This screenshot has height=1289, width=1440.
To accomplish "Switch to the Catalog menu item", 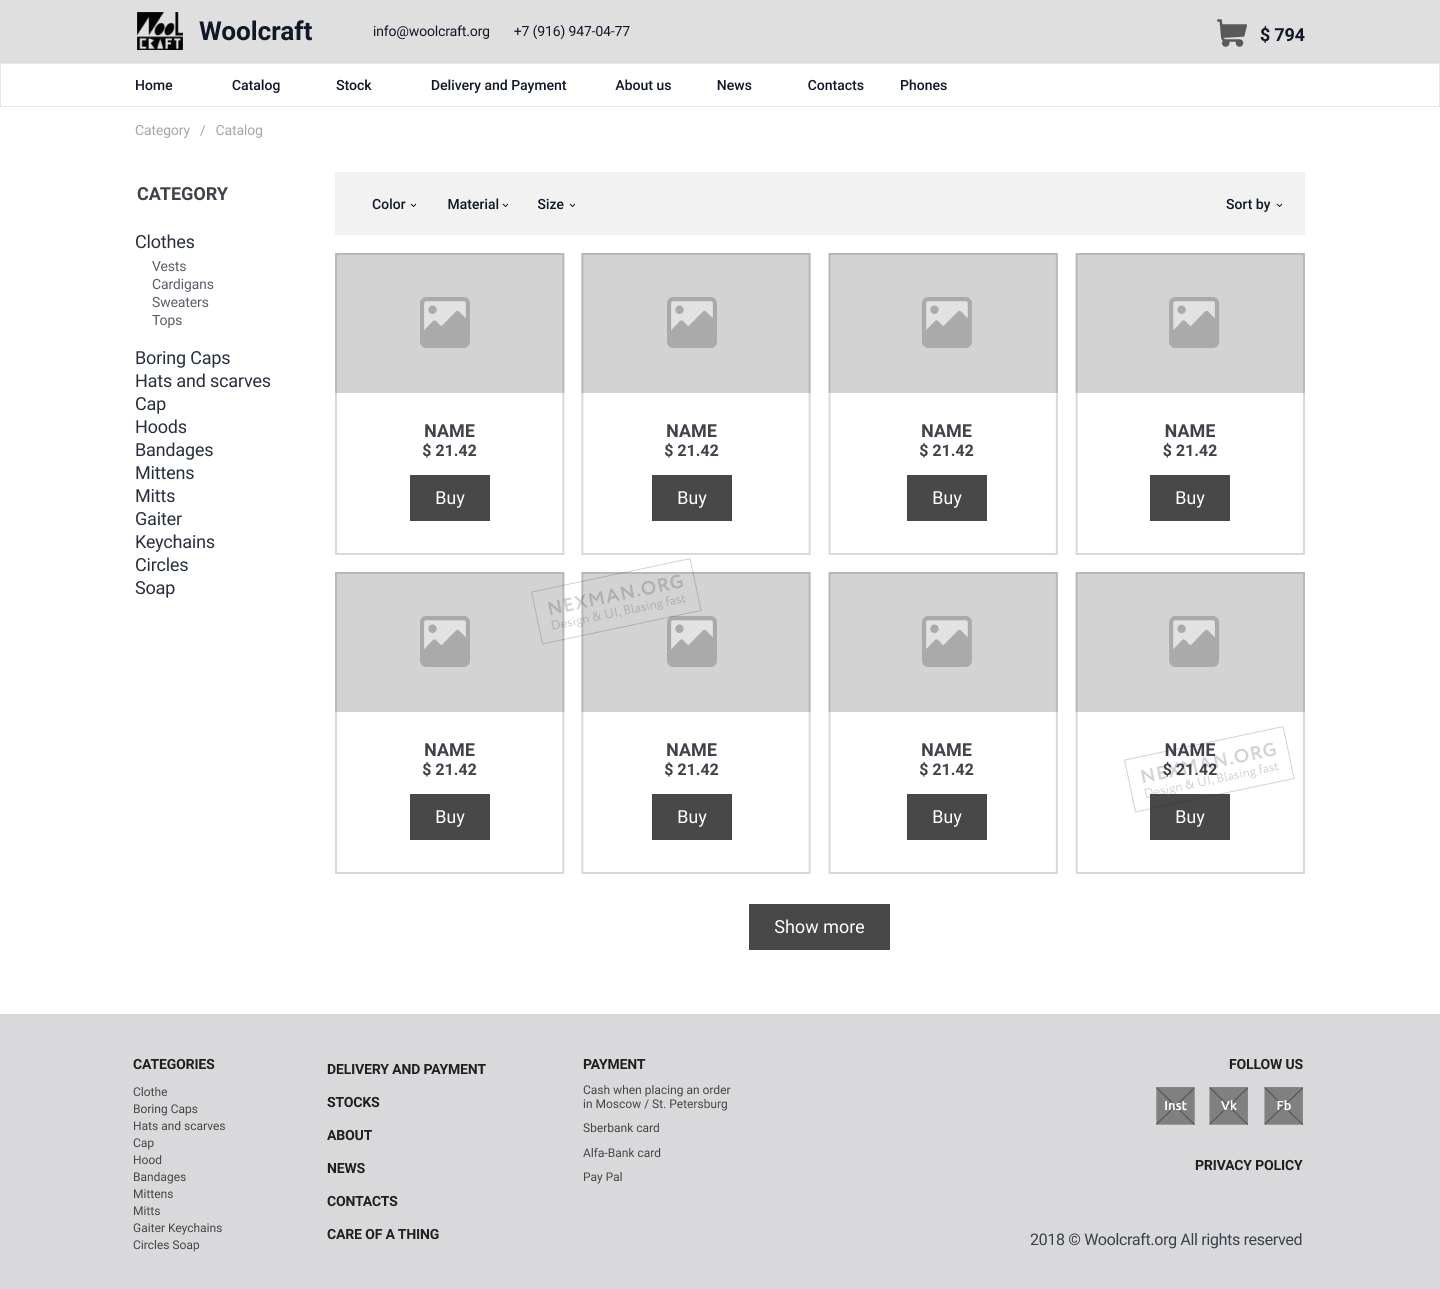I will [255, 85].
